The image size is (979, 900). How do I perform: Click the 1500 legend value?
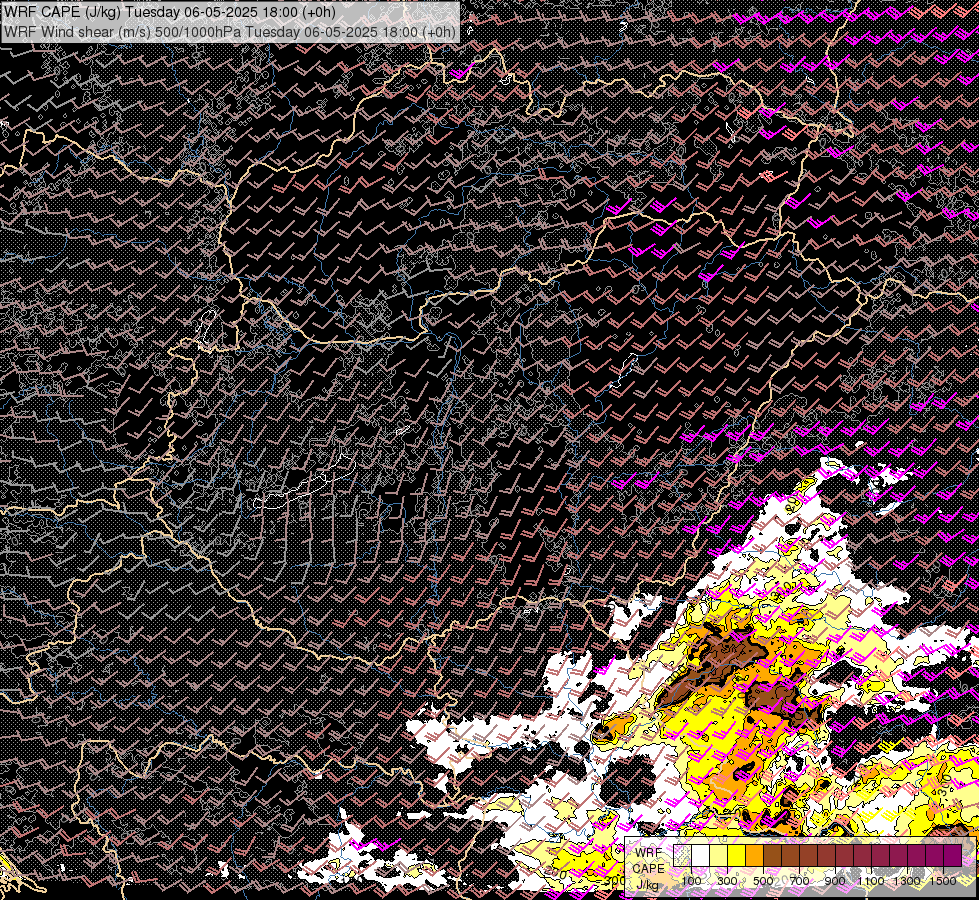tap(943, 881)
